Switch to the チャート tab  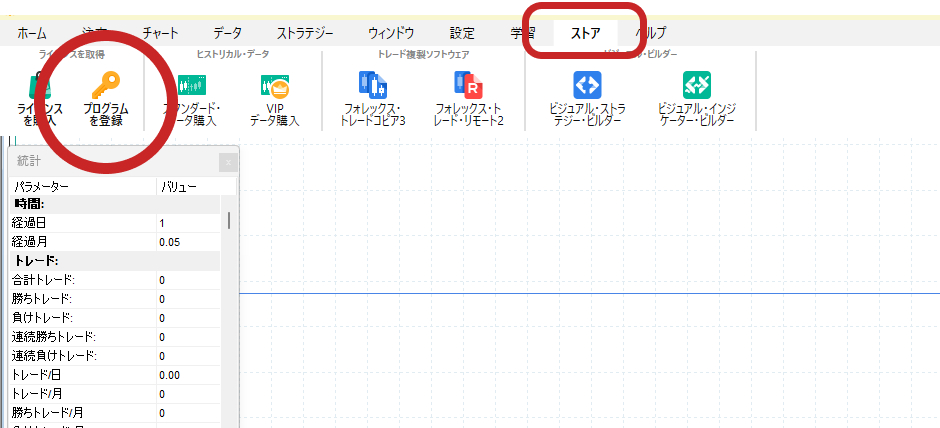pos(161,33)
